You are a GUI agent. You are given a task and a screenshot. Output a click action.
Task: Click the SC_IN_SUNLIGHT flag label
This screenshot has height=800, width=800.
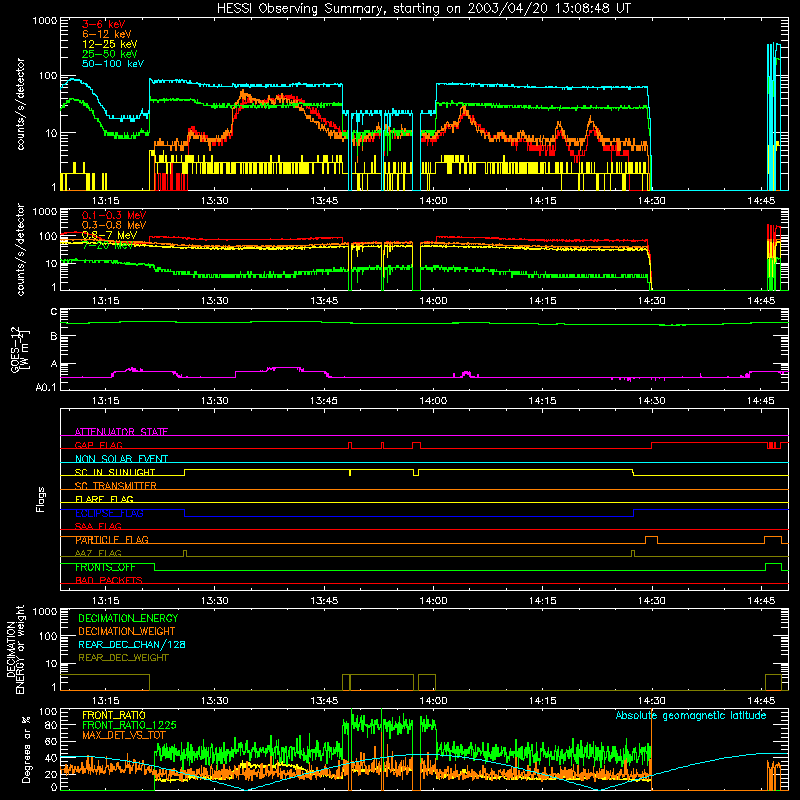tap(115, 472)
